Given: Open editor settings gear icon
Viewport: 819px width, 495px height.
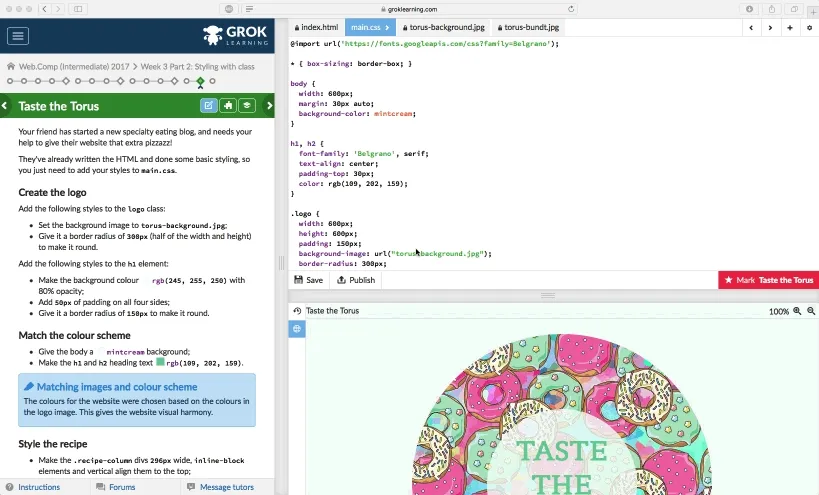Looking at the screenshot, I should (809, 28).
